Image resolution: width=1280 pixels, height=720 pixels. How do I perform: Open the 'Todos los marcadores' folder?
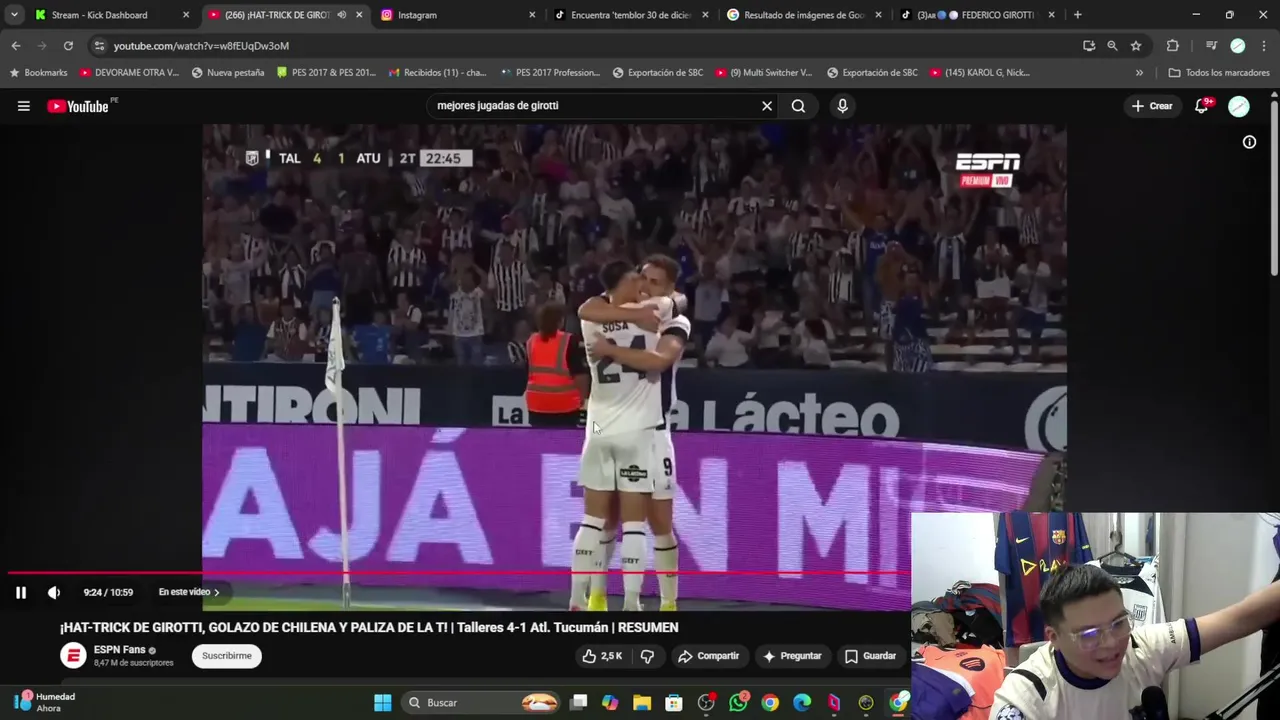point(1219,73)
